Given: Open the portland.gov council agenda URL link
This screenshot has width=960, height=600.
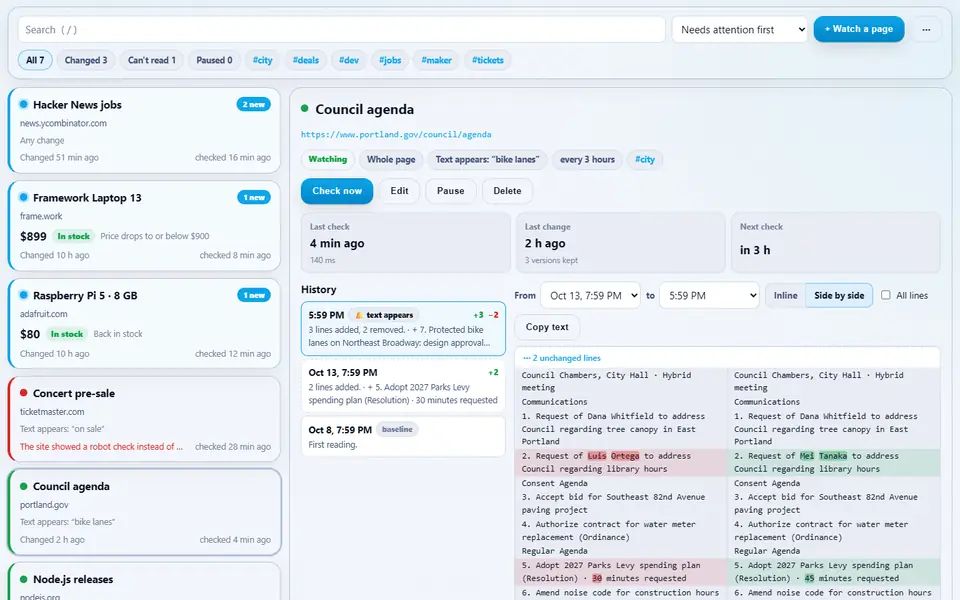Looking at the screenshot, I should coord(396,135).
